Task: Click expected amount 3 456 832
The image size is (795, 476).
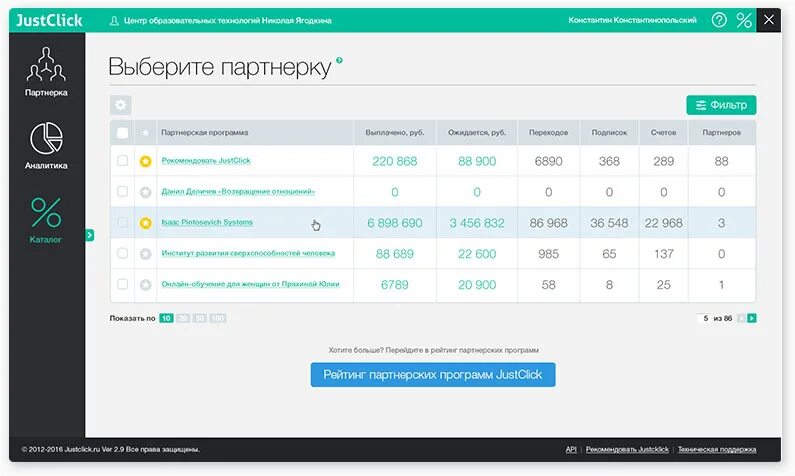Action: (x=477, y=223)
